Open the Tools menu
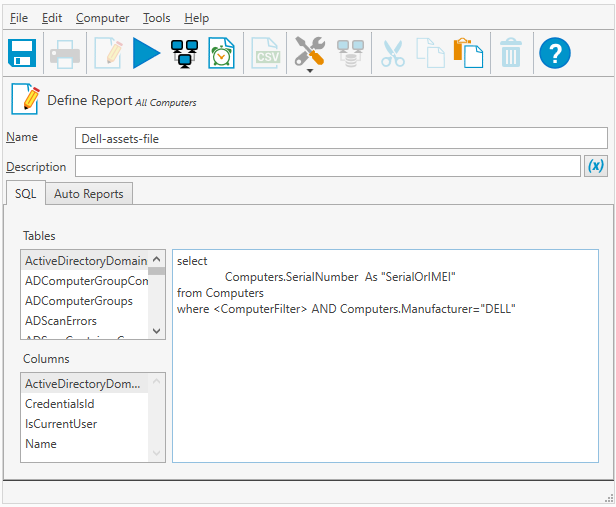616x507 pixels. tap(156, 18)
